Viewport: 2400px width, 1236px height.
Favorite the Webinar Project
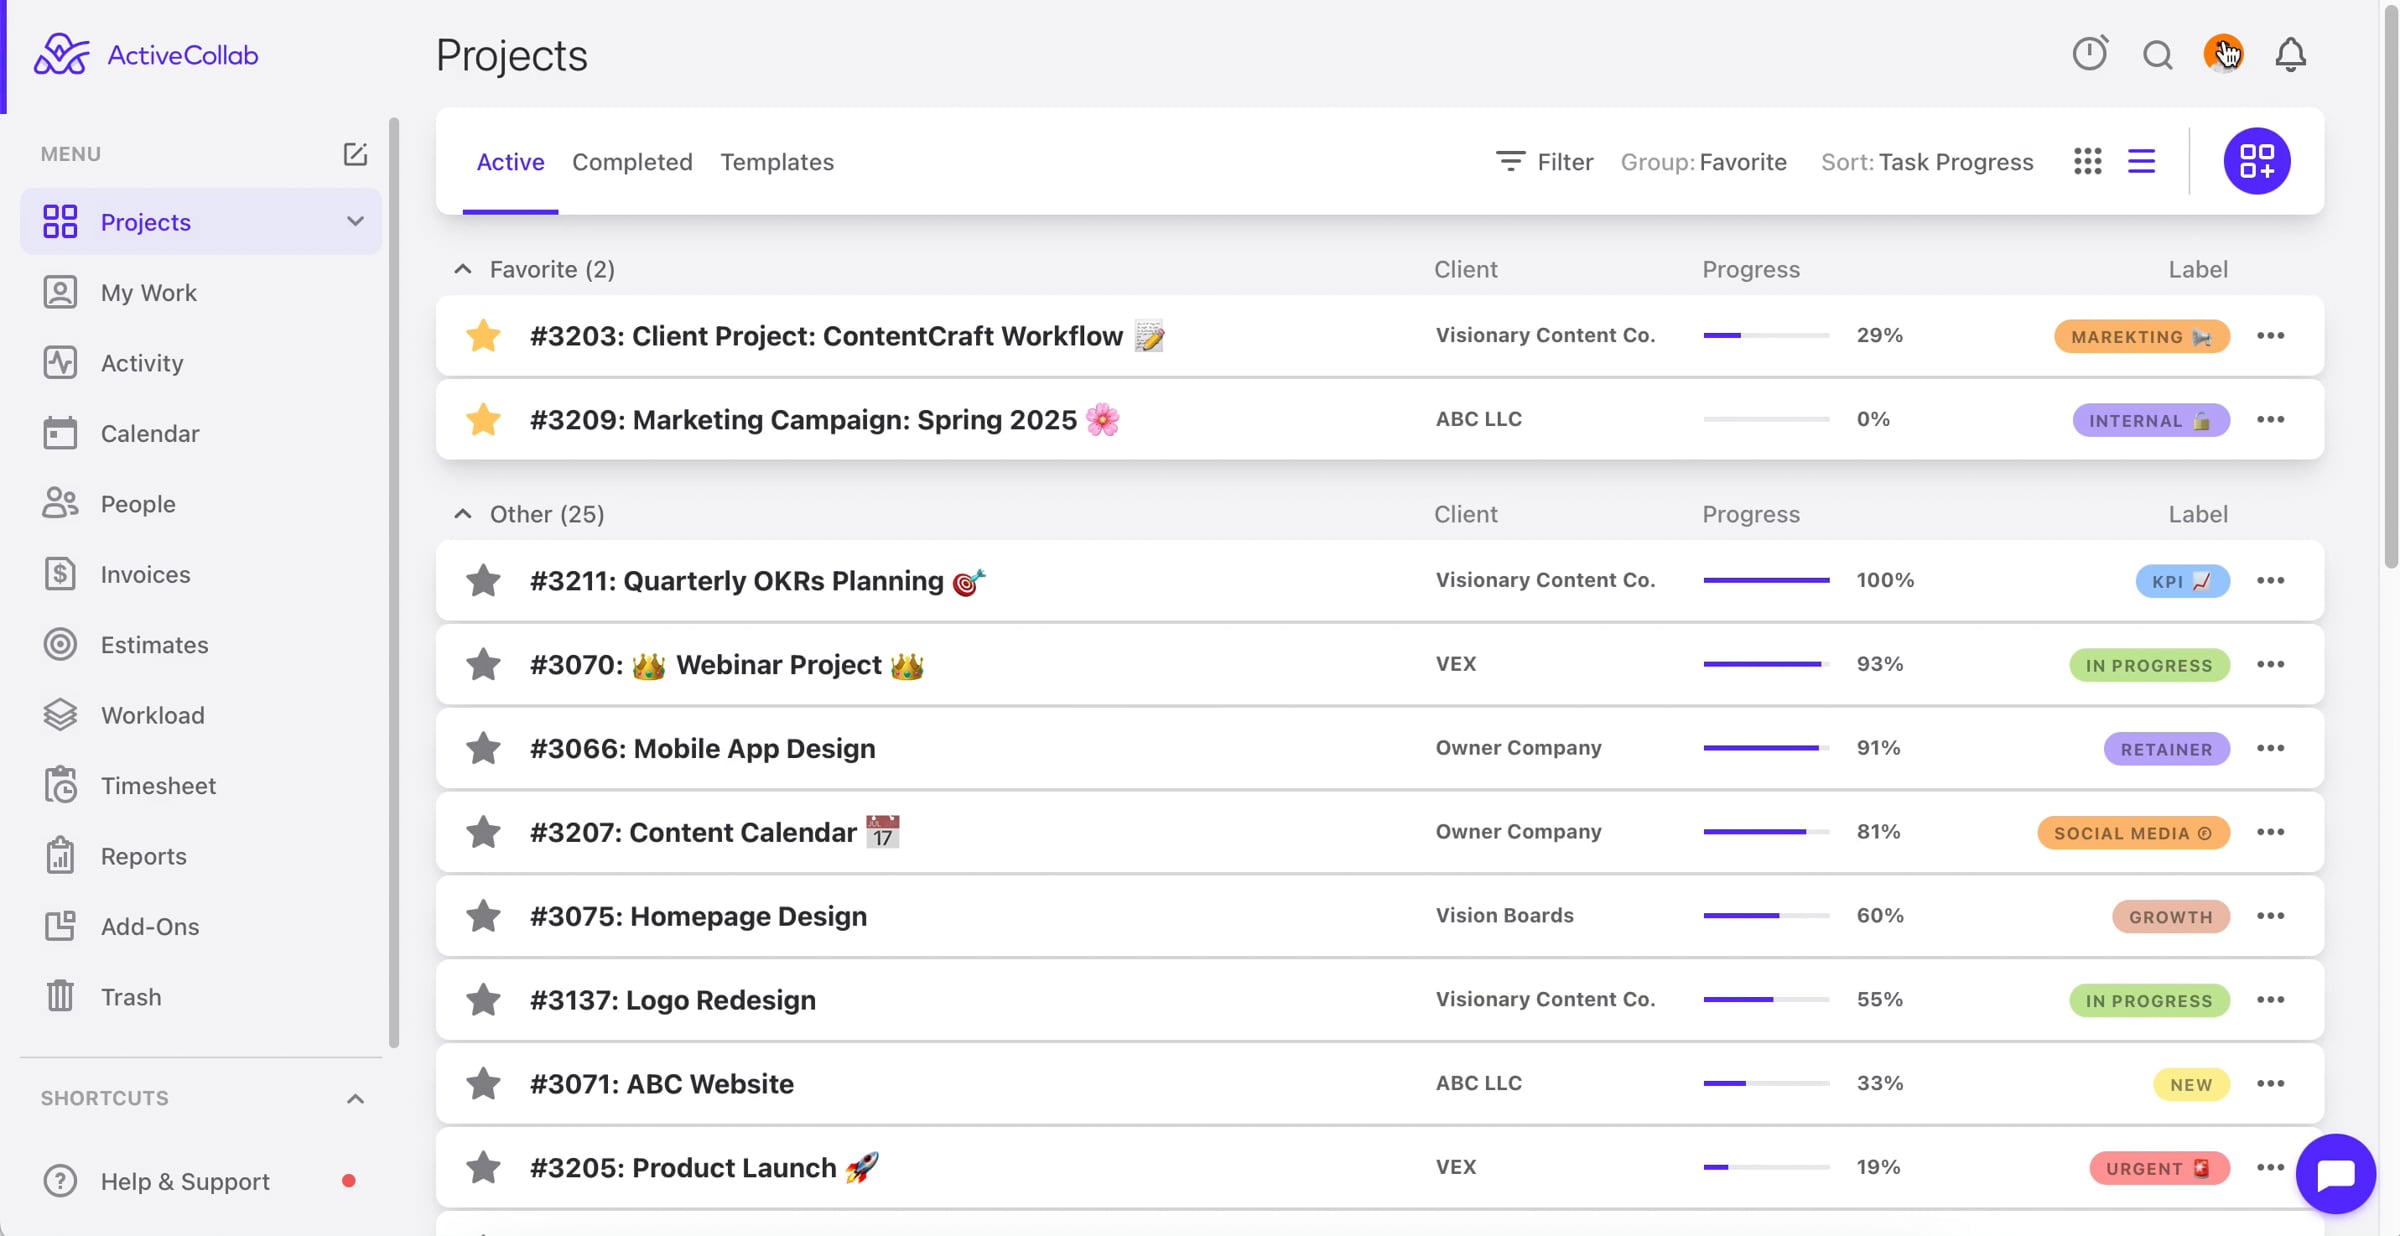coord(483,665)
